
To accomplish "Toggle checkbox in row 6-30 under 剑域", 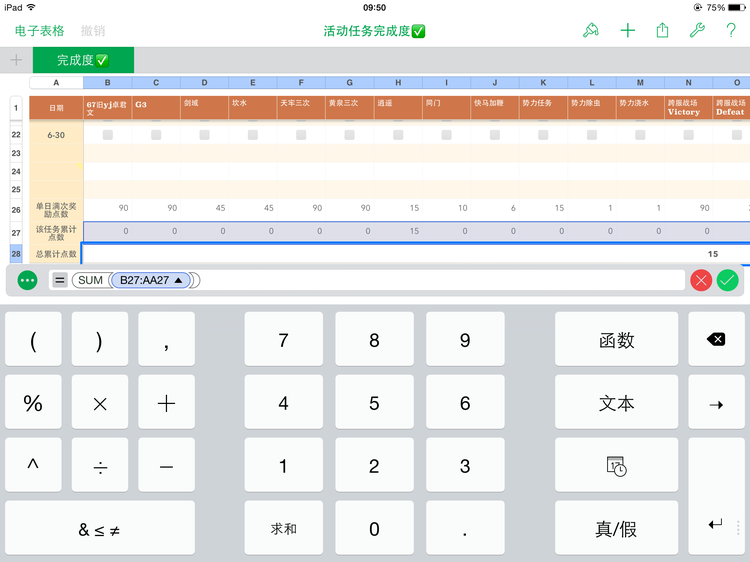I will click(204, 135).
